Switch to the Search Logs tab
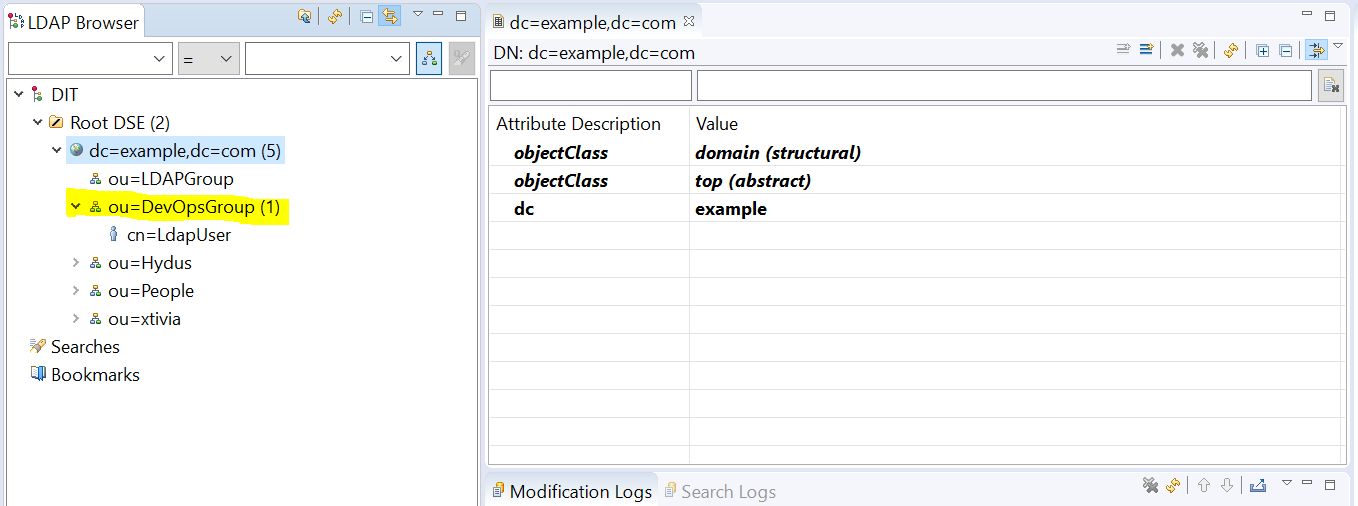This screenshot has height=506, width=1358. 728,491
